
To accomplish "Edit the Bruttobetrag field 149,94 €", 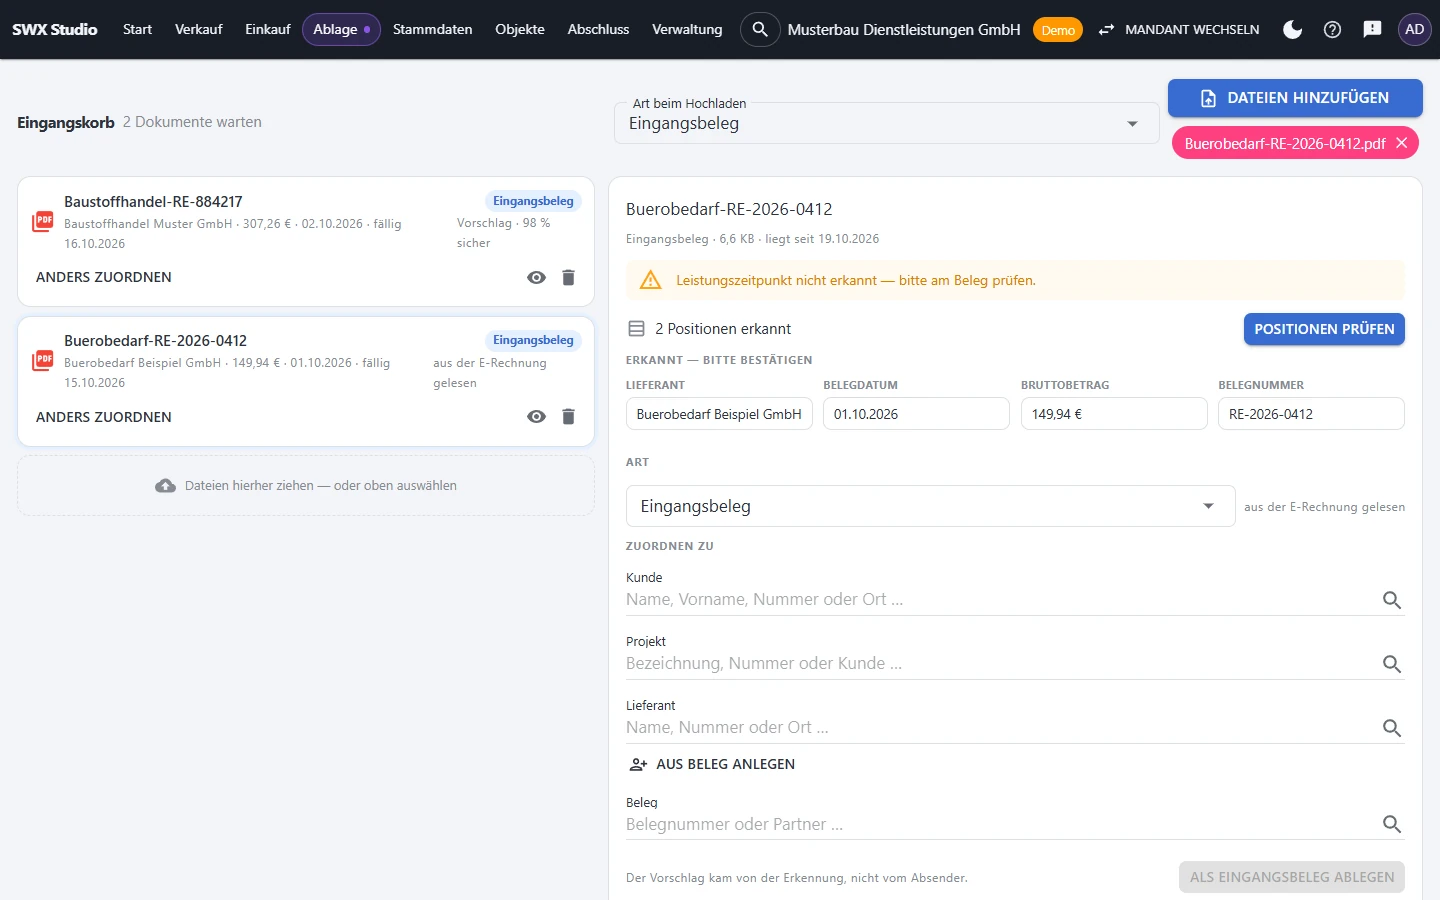I will 1114,414.
